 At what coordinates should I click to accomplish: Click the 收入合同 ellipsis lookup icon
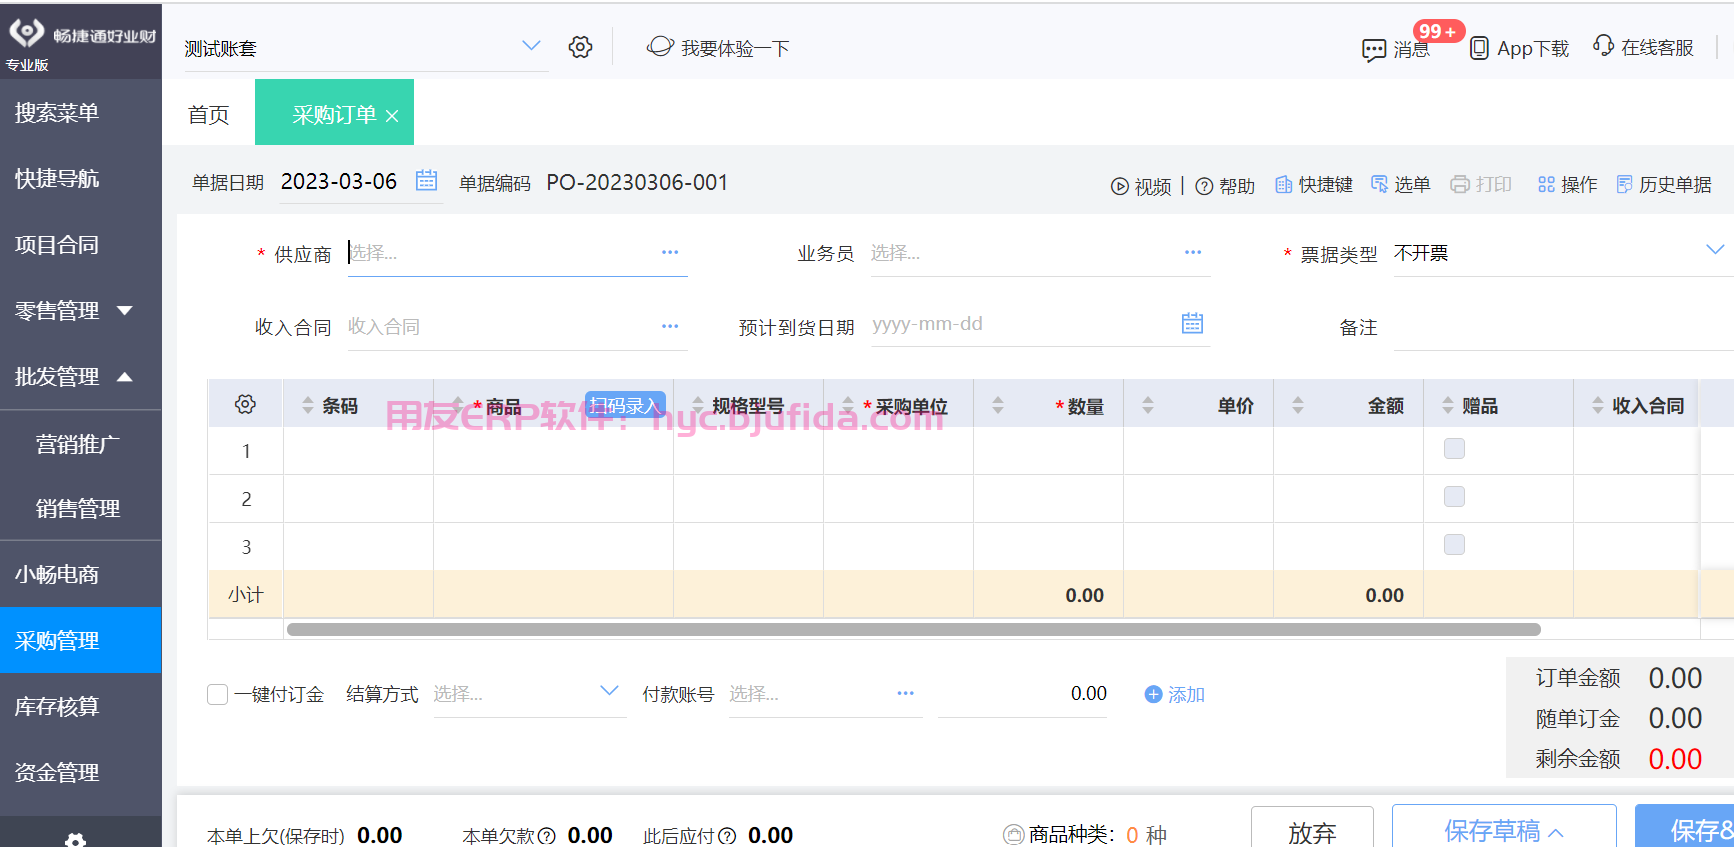(x=670, y=326)
